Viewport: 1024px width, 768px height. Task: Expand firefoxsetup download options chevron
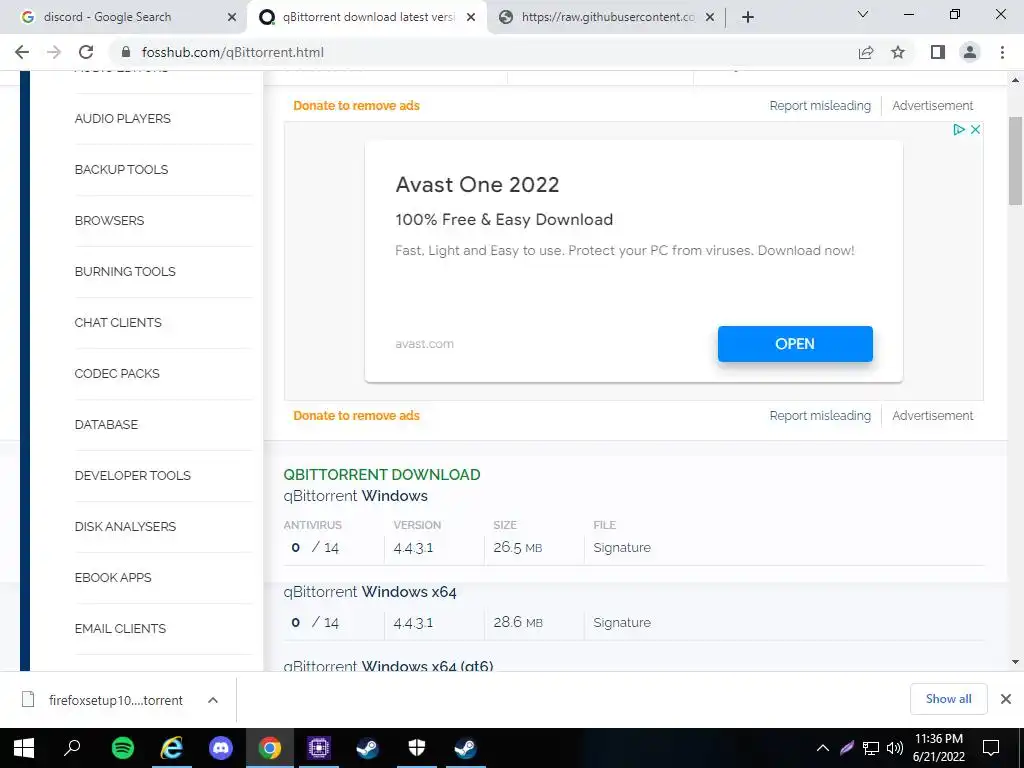pyautogui.click(x=212, y=700)
